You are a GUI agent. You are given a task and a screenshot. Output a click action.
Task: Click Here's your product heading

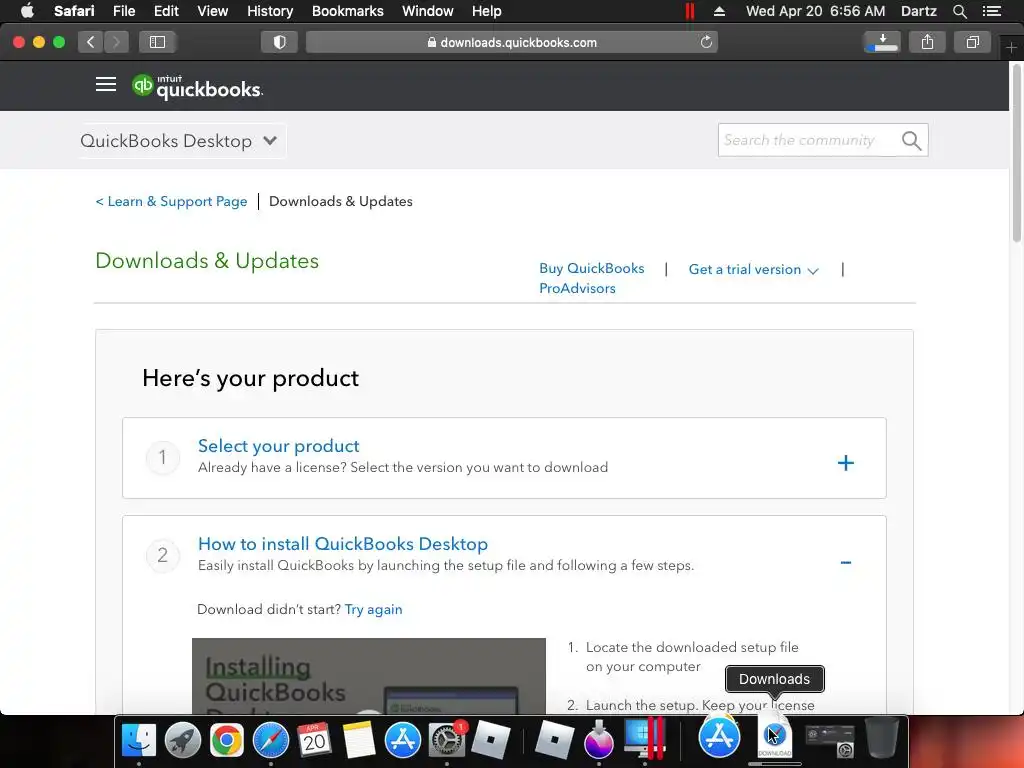pyautogui.click(x=251, y=378)
